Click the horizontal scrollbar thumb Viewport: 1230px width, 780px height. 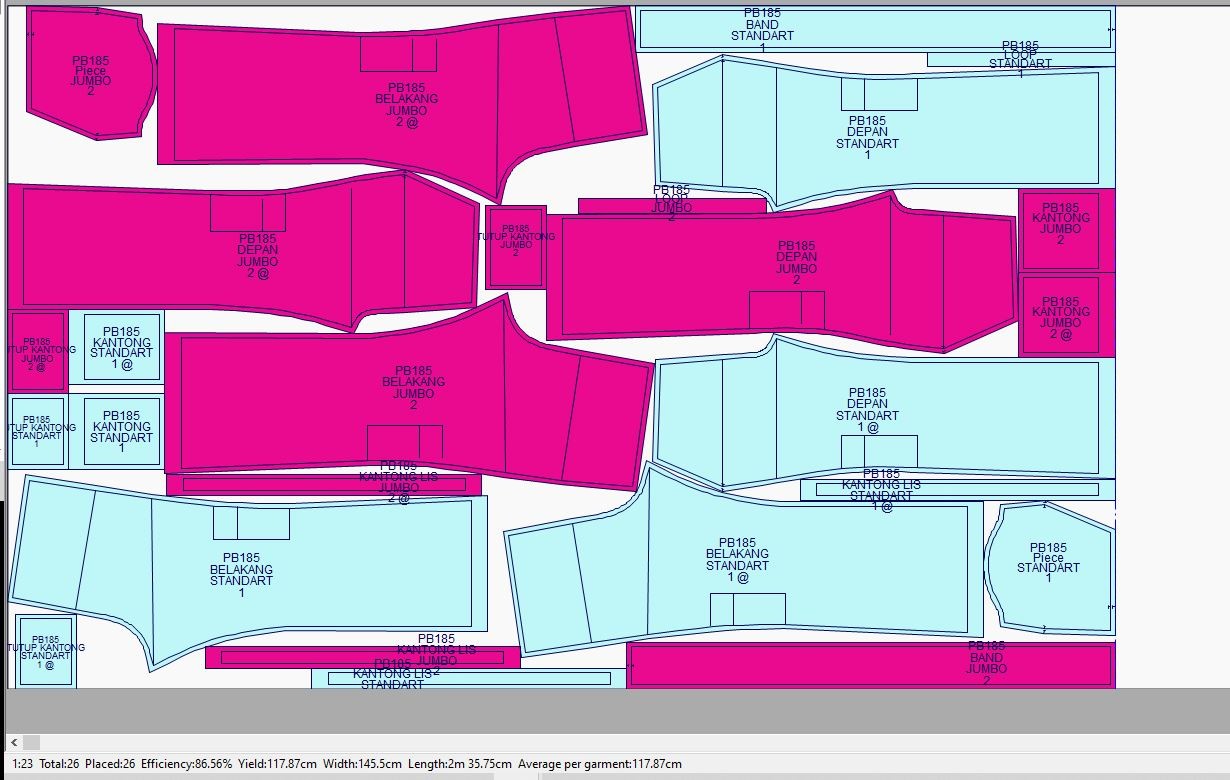point(31,742)
